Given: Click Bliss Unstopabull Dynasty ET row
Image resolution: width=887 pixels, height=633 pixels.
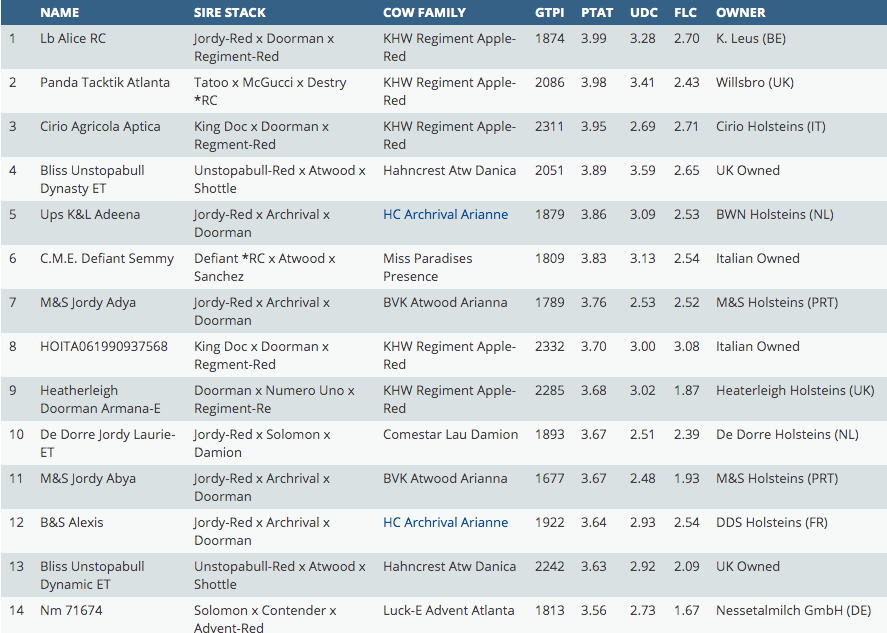Looking at the screenshot, I should pyautogui.click(x=92, y=179).
